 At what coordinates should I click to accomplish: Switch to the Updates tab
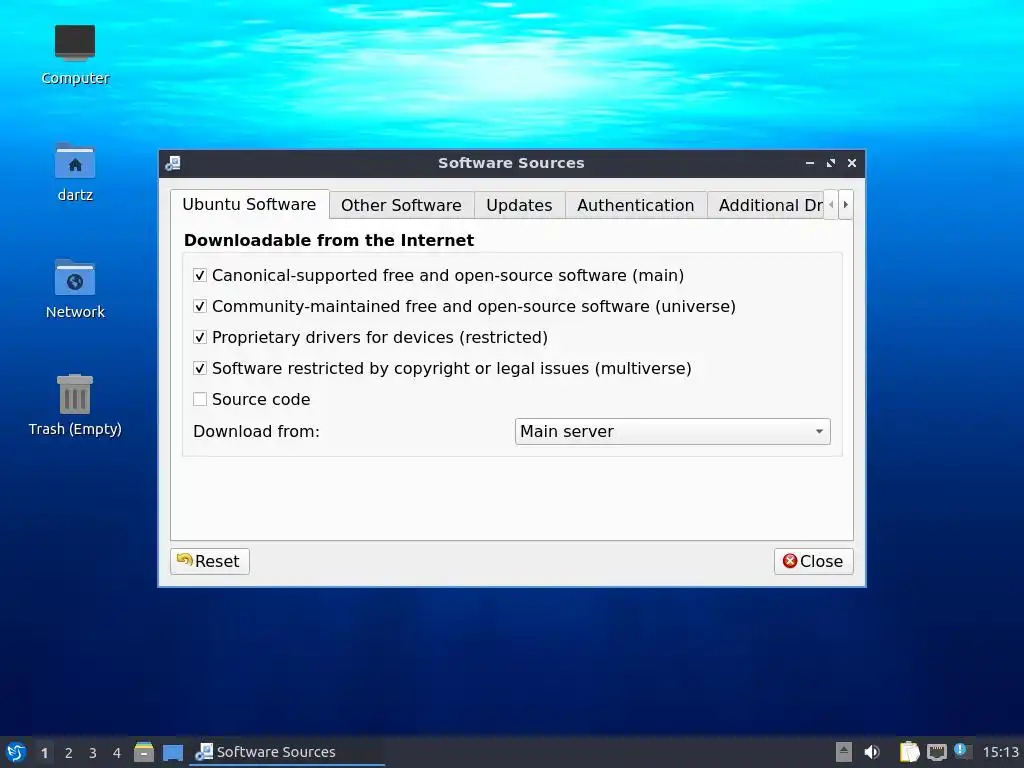pyautogui.click(x=519, y=205)
